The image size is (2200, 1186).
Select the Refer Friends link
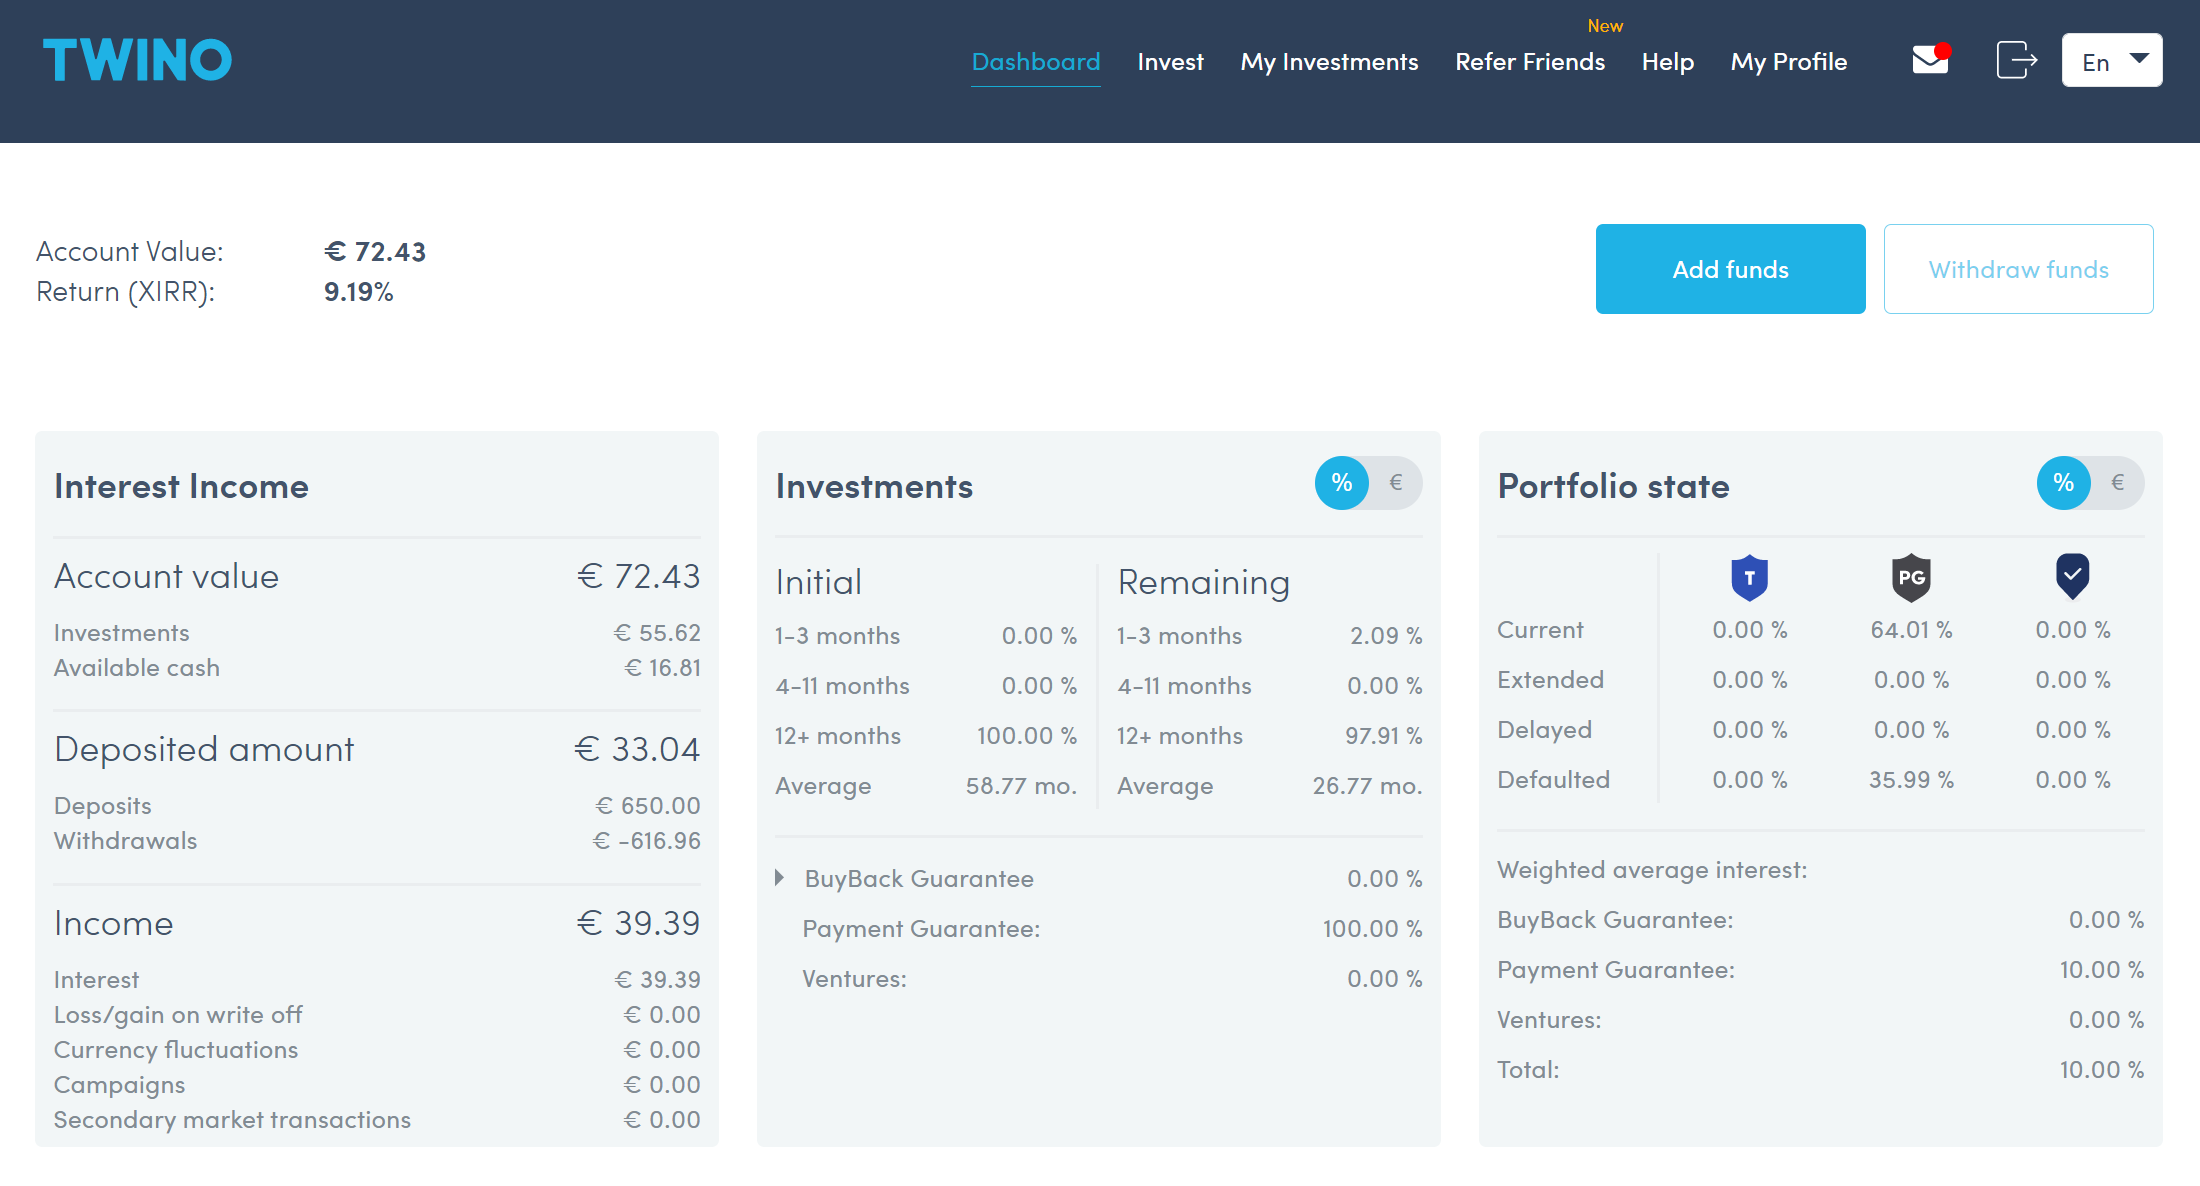tap(1530, 61)
